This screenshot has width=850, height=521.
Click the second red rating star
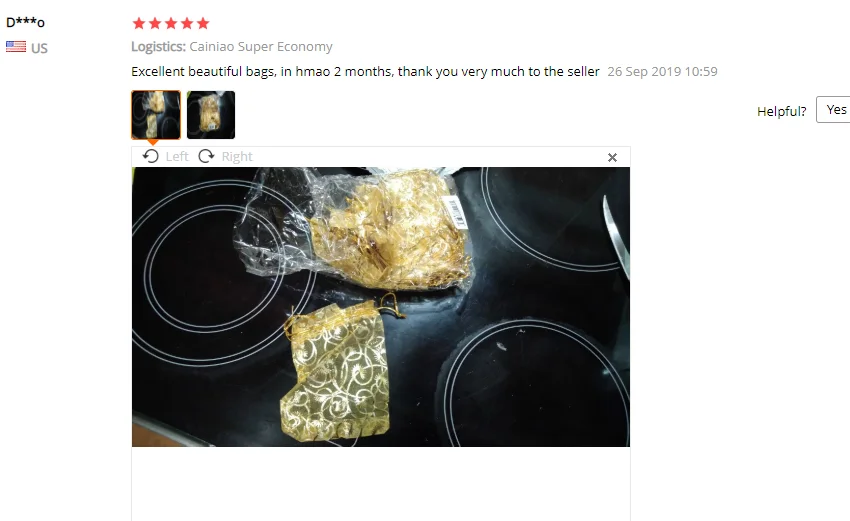coord(155,23)
